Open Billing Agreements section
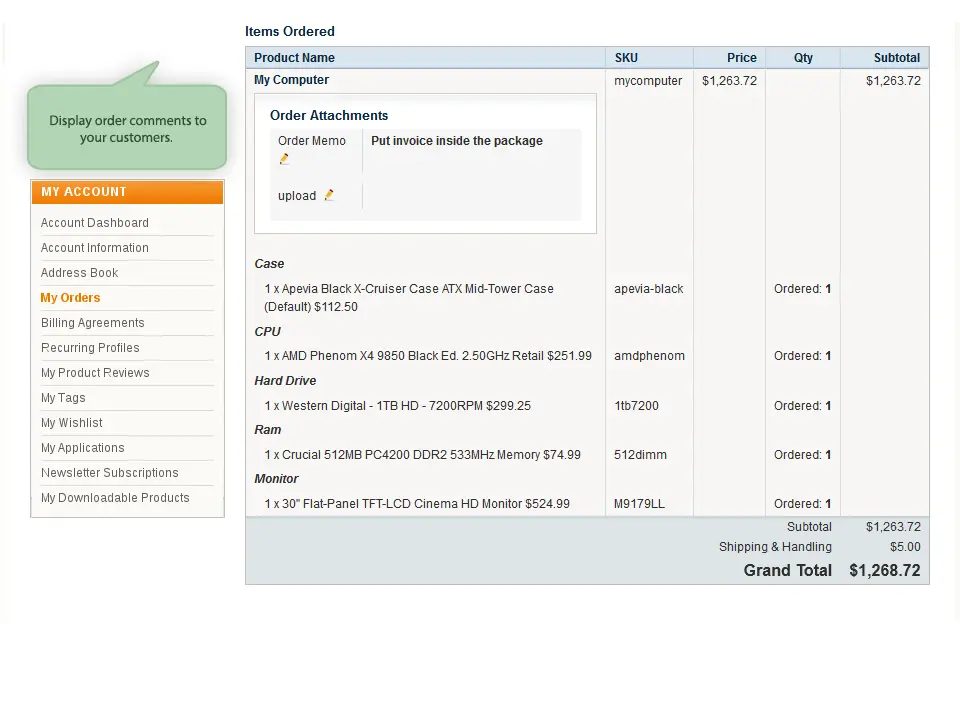The width and height of the screenshot is (960, 704). pos(93,323)
